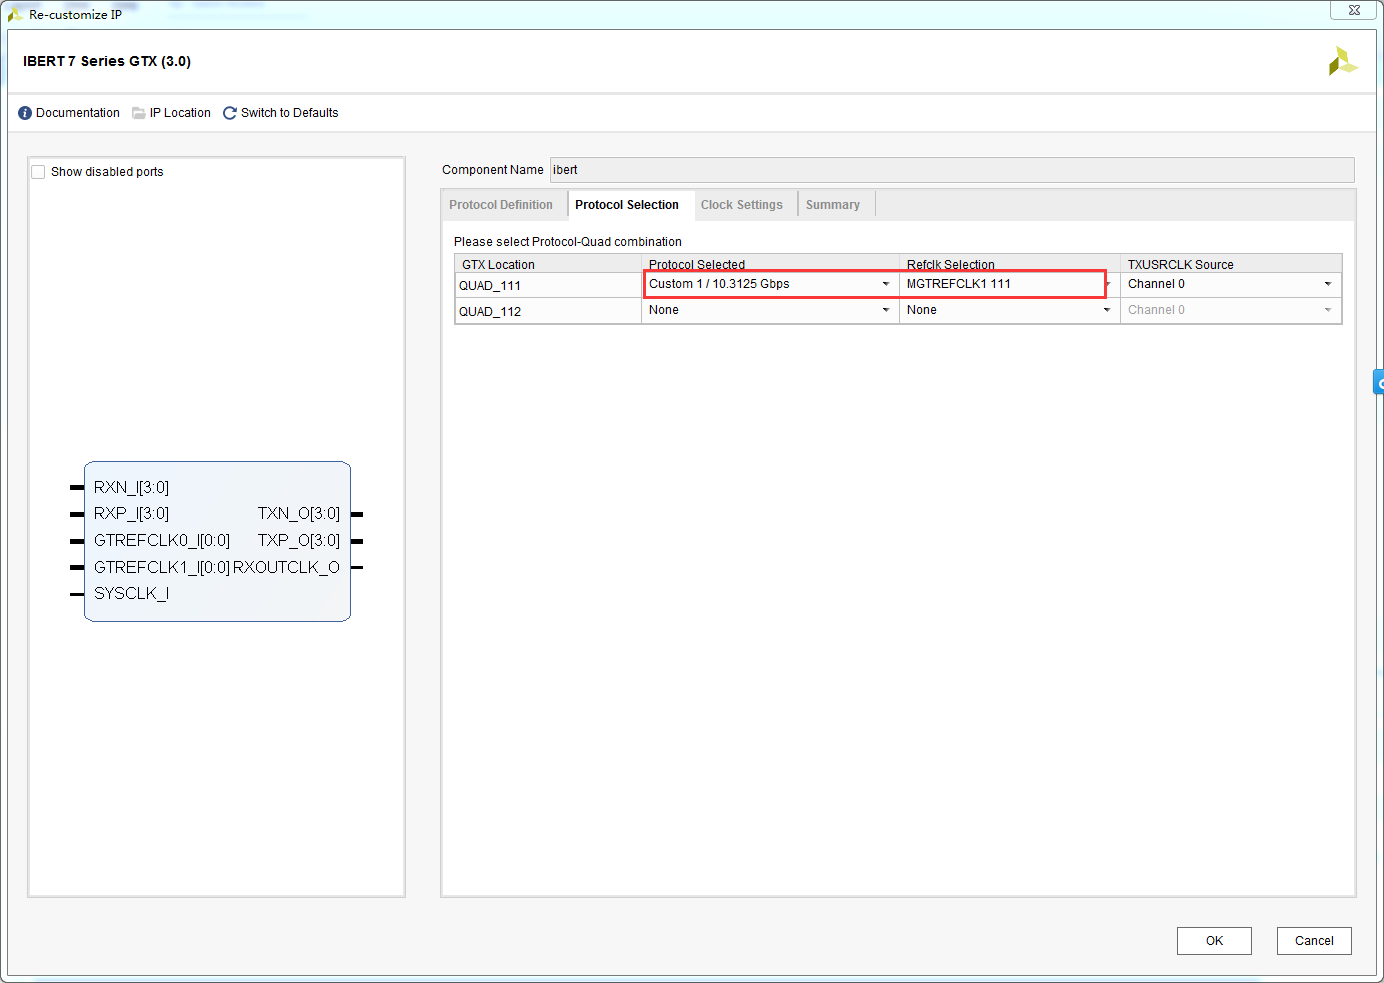Click the RXOUTCLK_O port label
Screen dimensions: 1384x983
coord(287,567)
